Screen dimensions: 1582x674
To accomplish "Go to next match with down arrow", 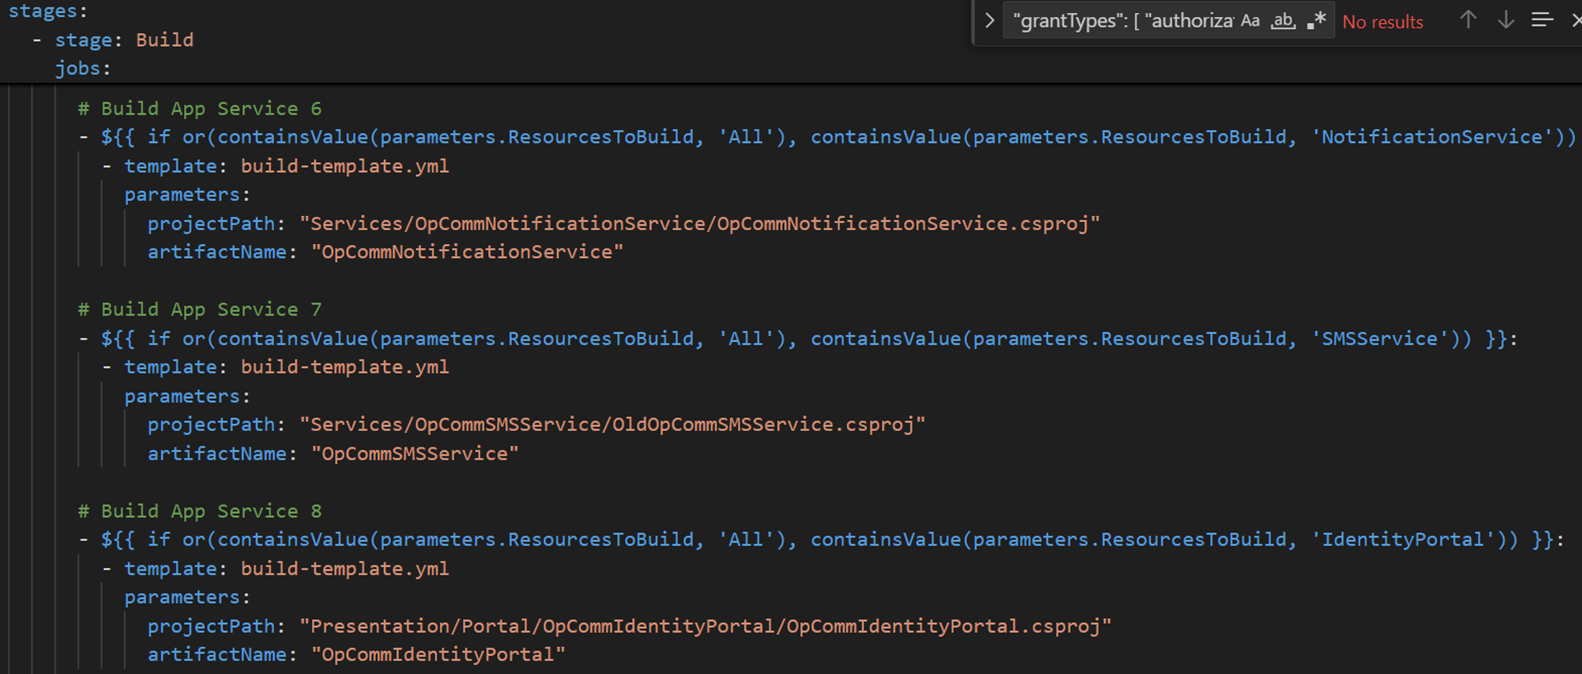I will click(1505, 20).
